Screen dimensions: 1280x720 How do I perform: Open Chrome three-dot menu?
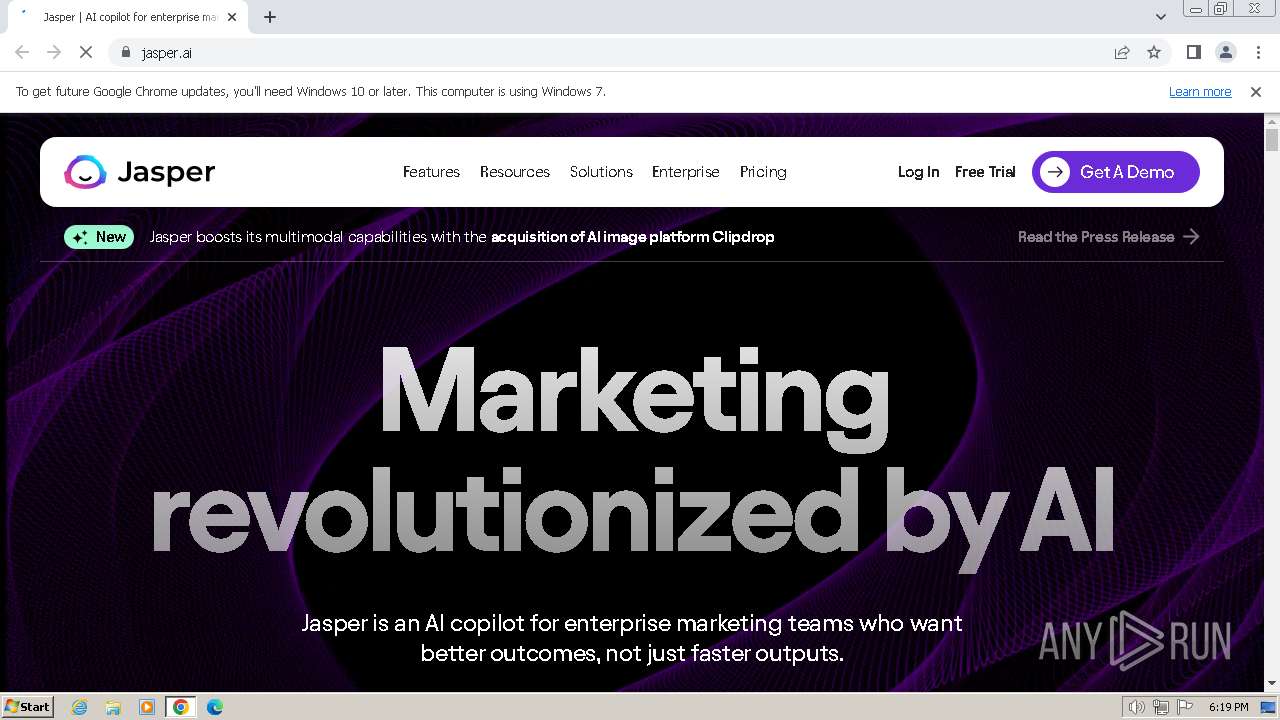point(1258,52)
